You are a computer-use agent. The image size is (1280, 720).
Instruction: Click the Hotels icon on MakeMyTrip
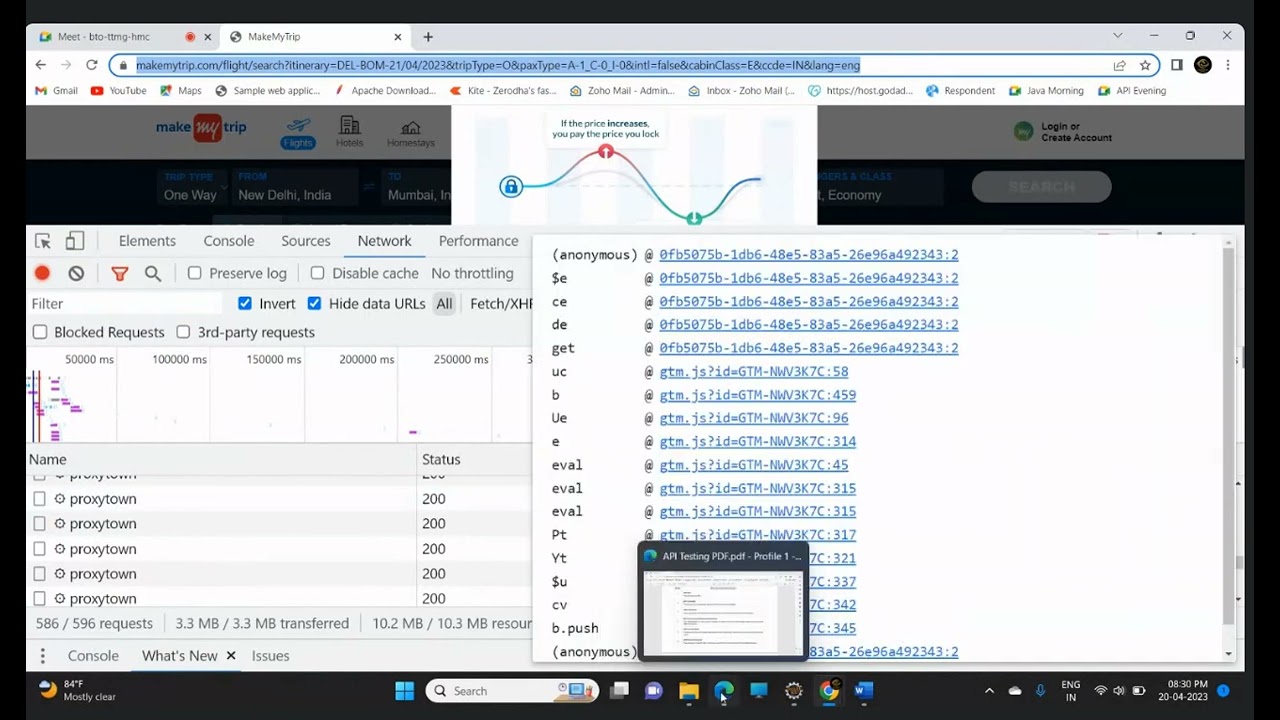[349, 132]
